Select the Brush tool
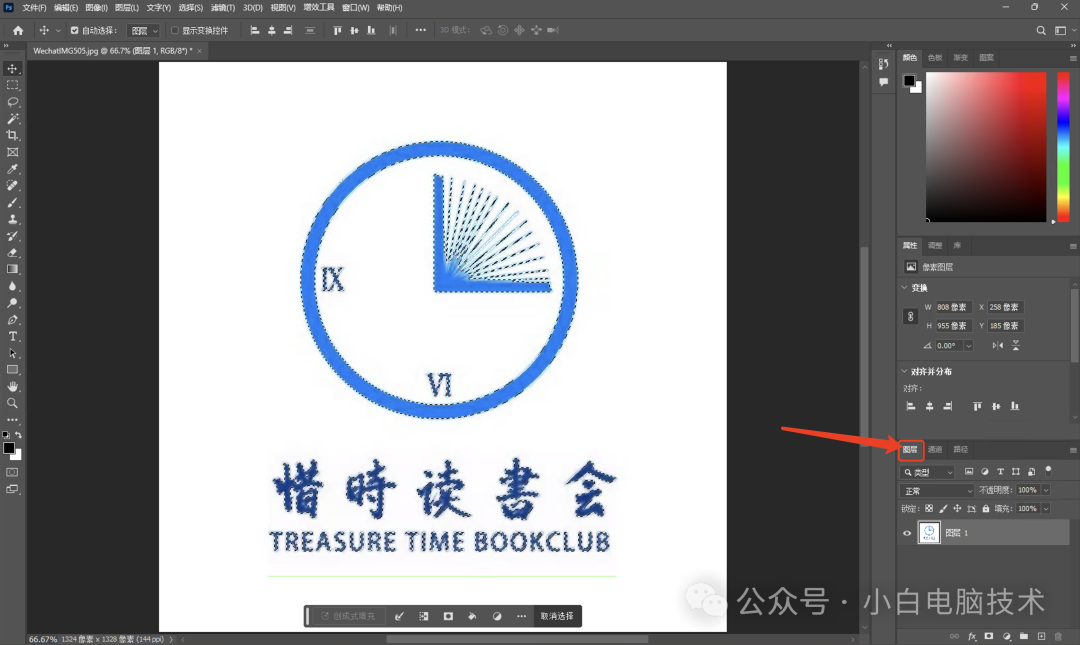 [x=12, y=203]
